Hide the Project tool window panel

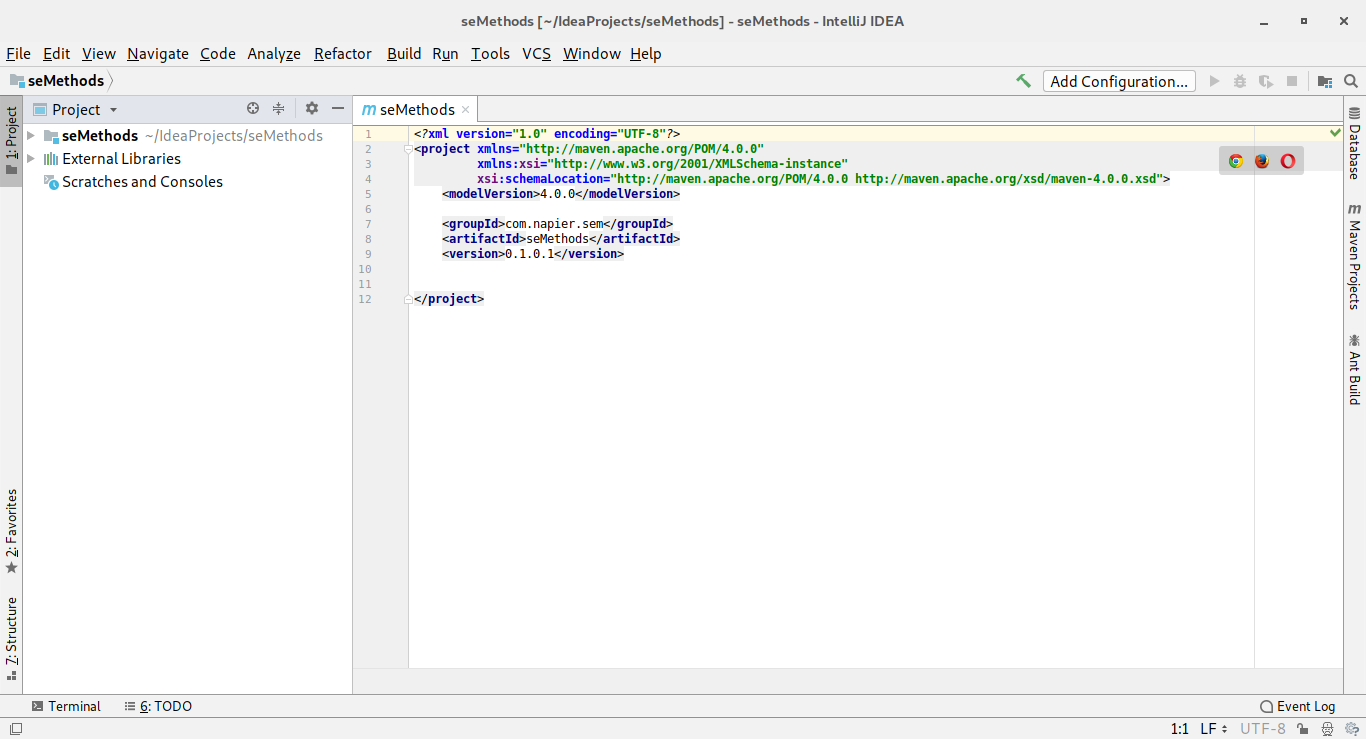point(338,109)
